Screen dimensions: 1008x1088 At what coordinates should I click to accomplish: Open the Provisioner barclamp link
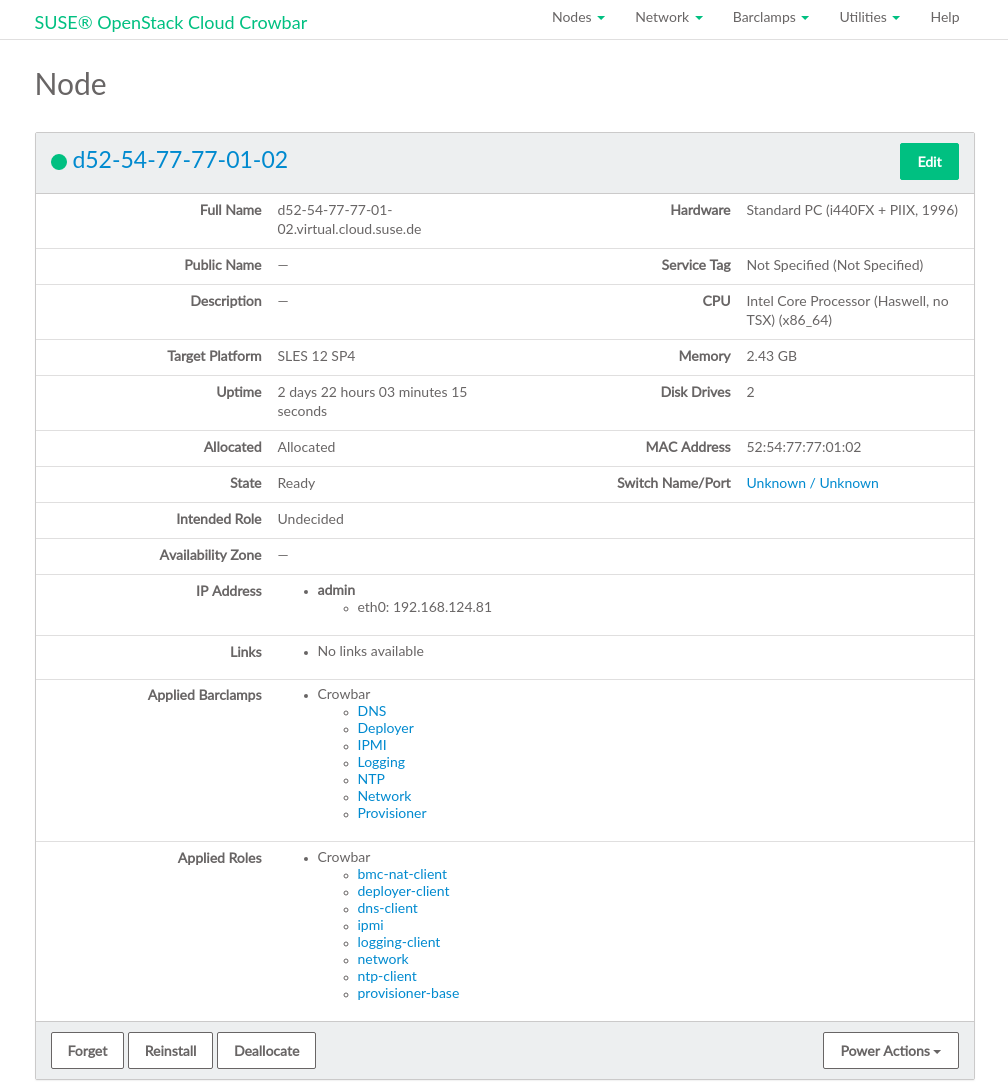coord(392,813)
